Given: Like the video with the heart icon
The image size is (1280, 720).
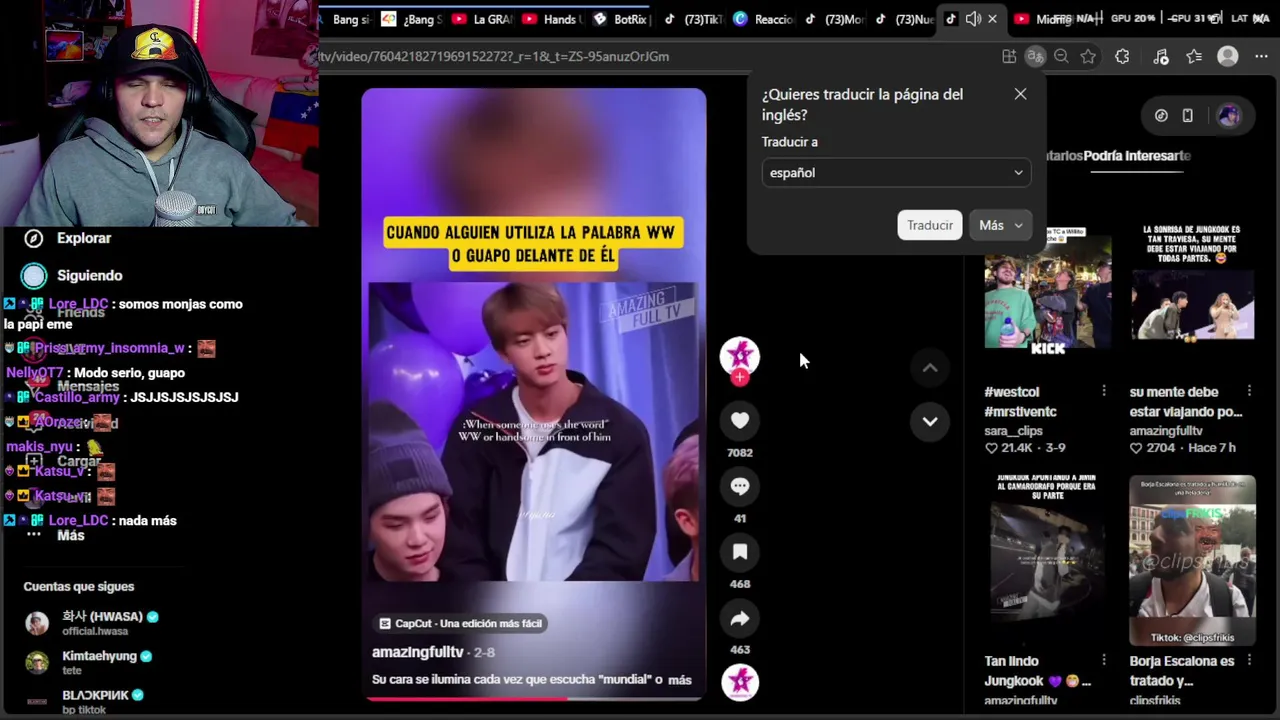Looking at the screenshot, I should pos(740,421).
